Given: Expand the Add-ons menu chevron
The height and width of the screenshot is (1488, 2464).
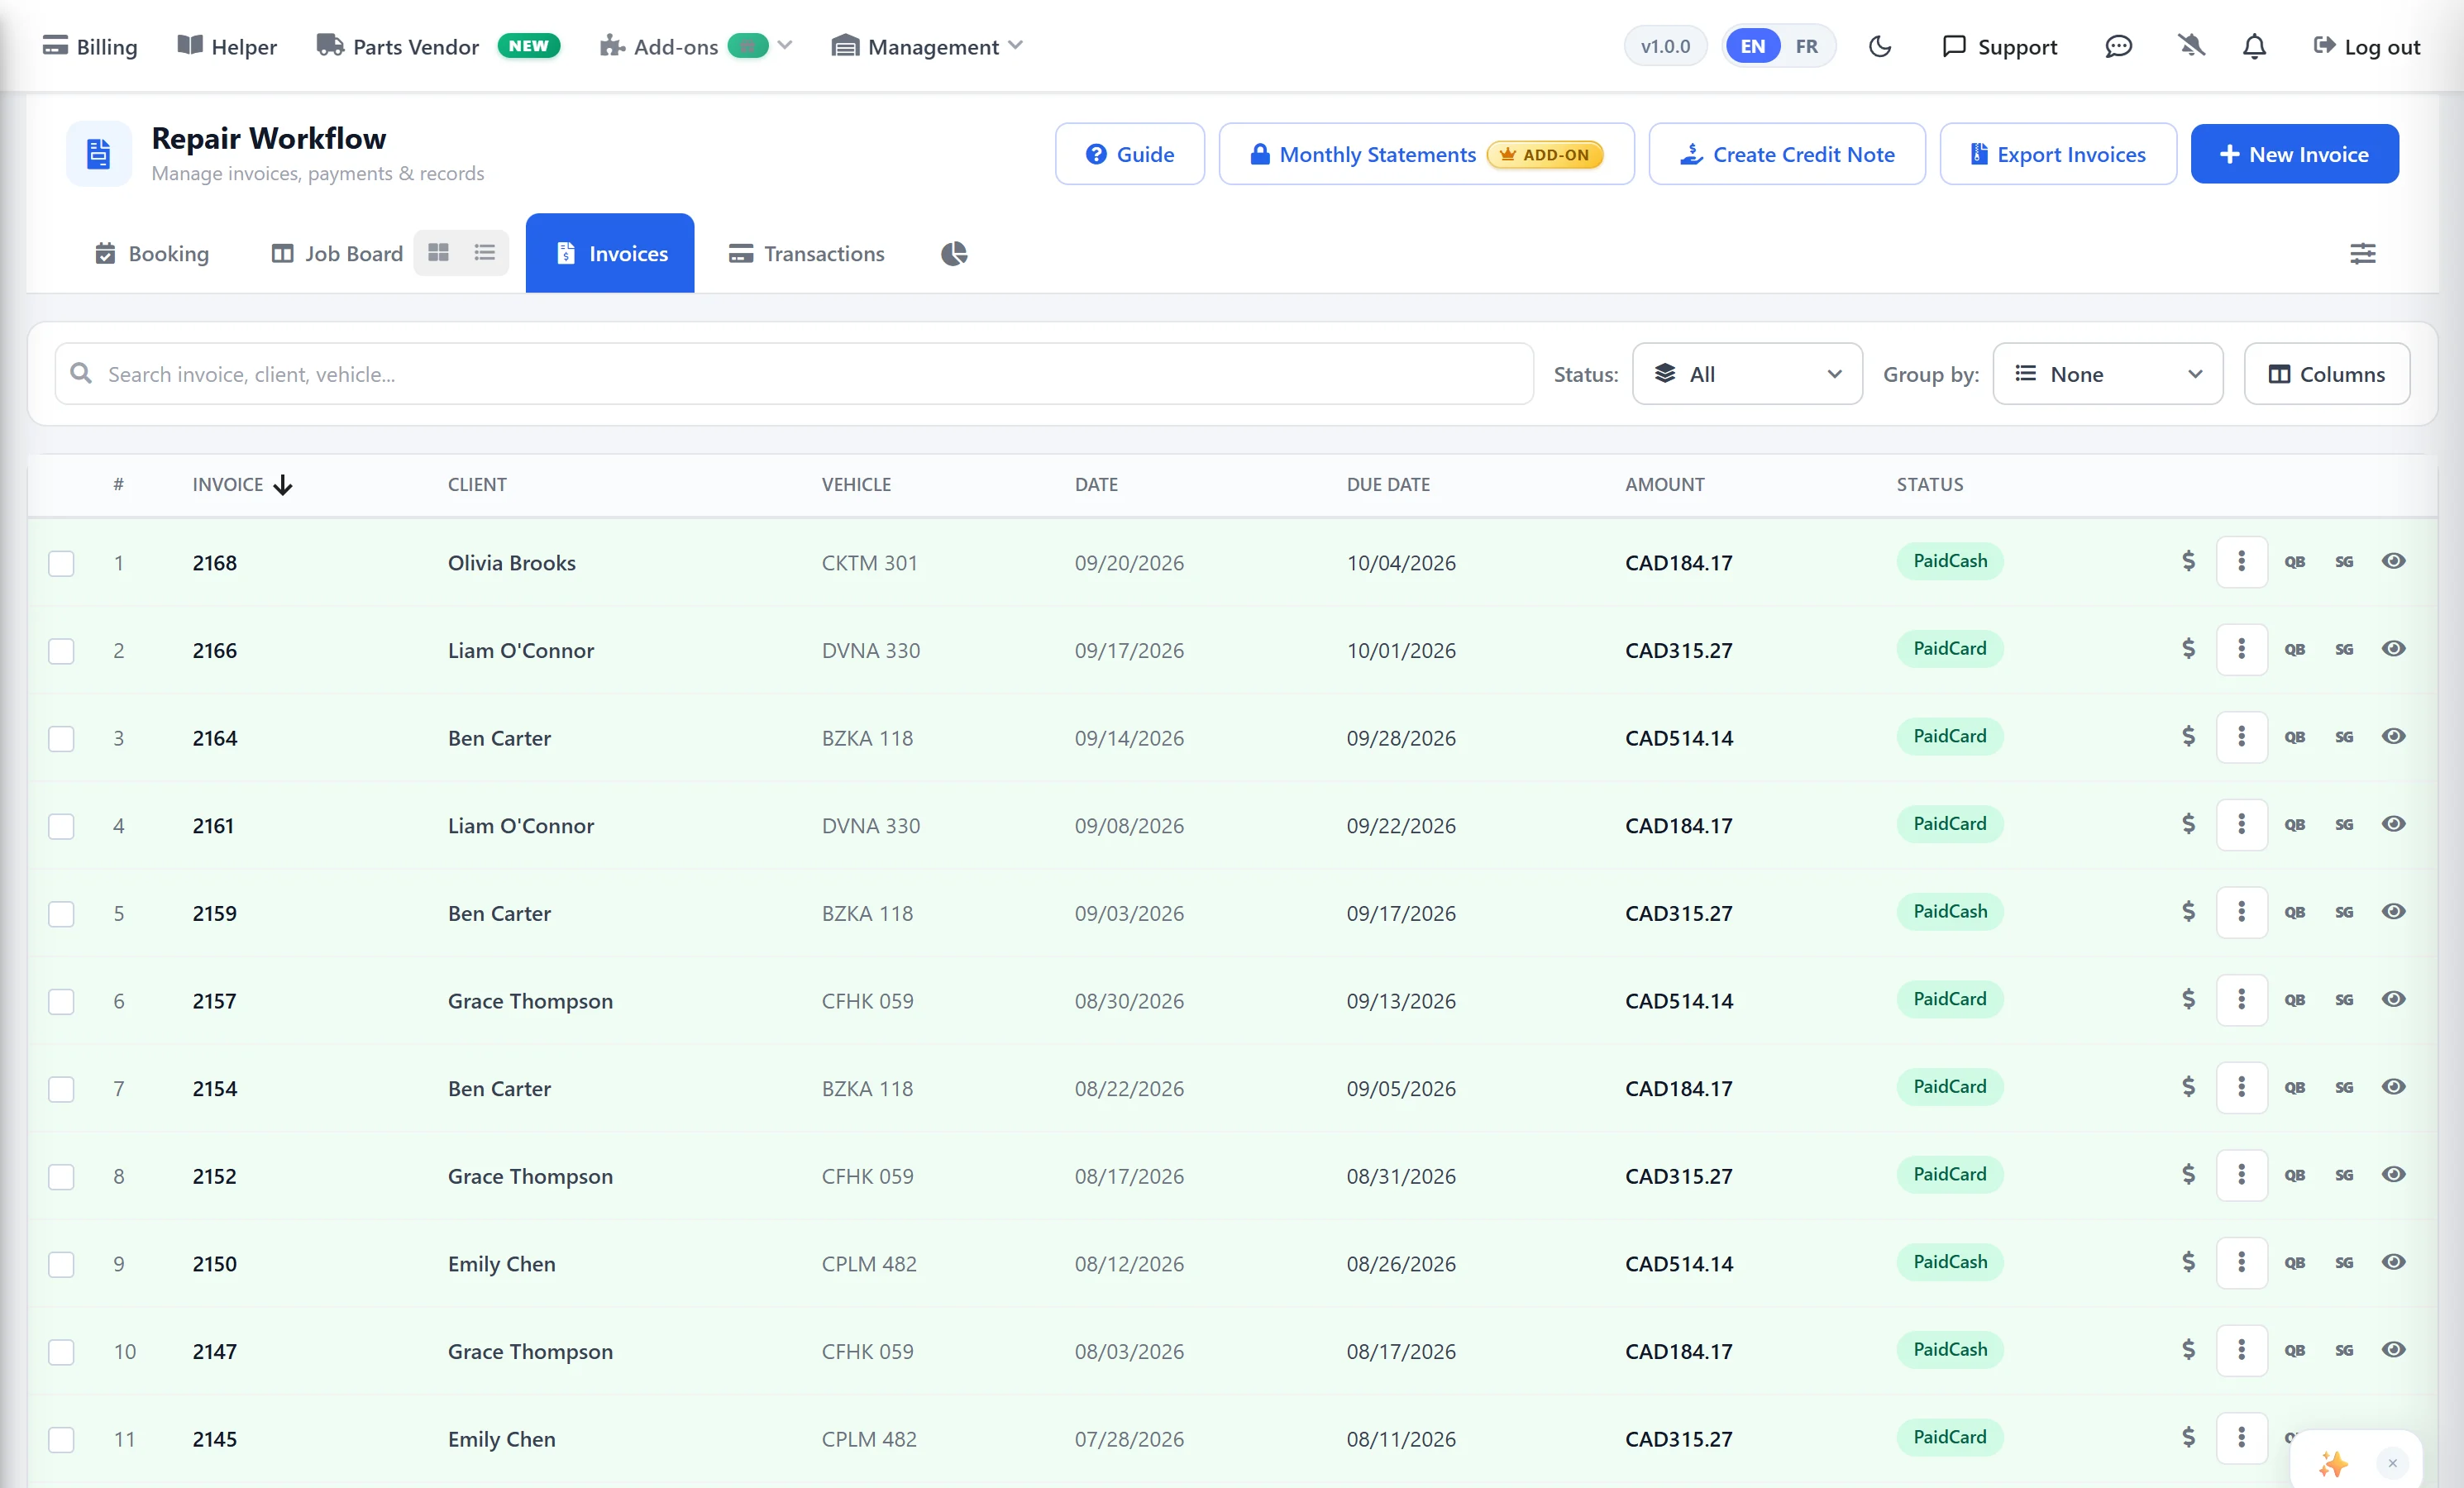Looking at the screenshot, I should coord(785,46).
